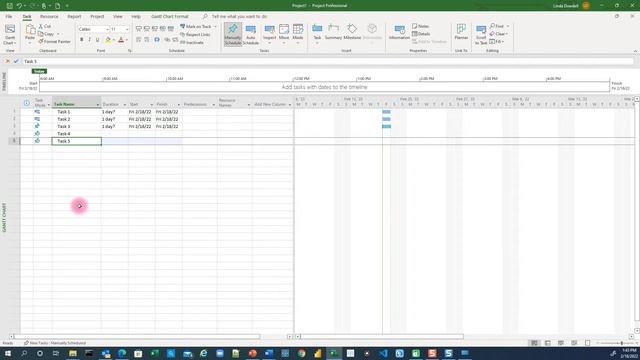
Task: Switch to the Gantt Chart Format tab
Action: pyautogui.click(x=170, y=17)
